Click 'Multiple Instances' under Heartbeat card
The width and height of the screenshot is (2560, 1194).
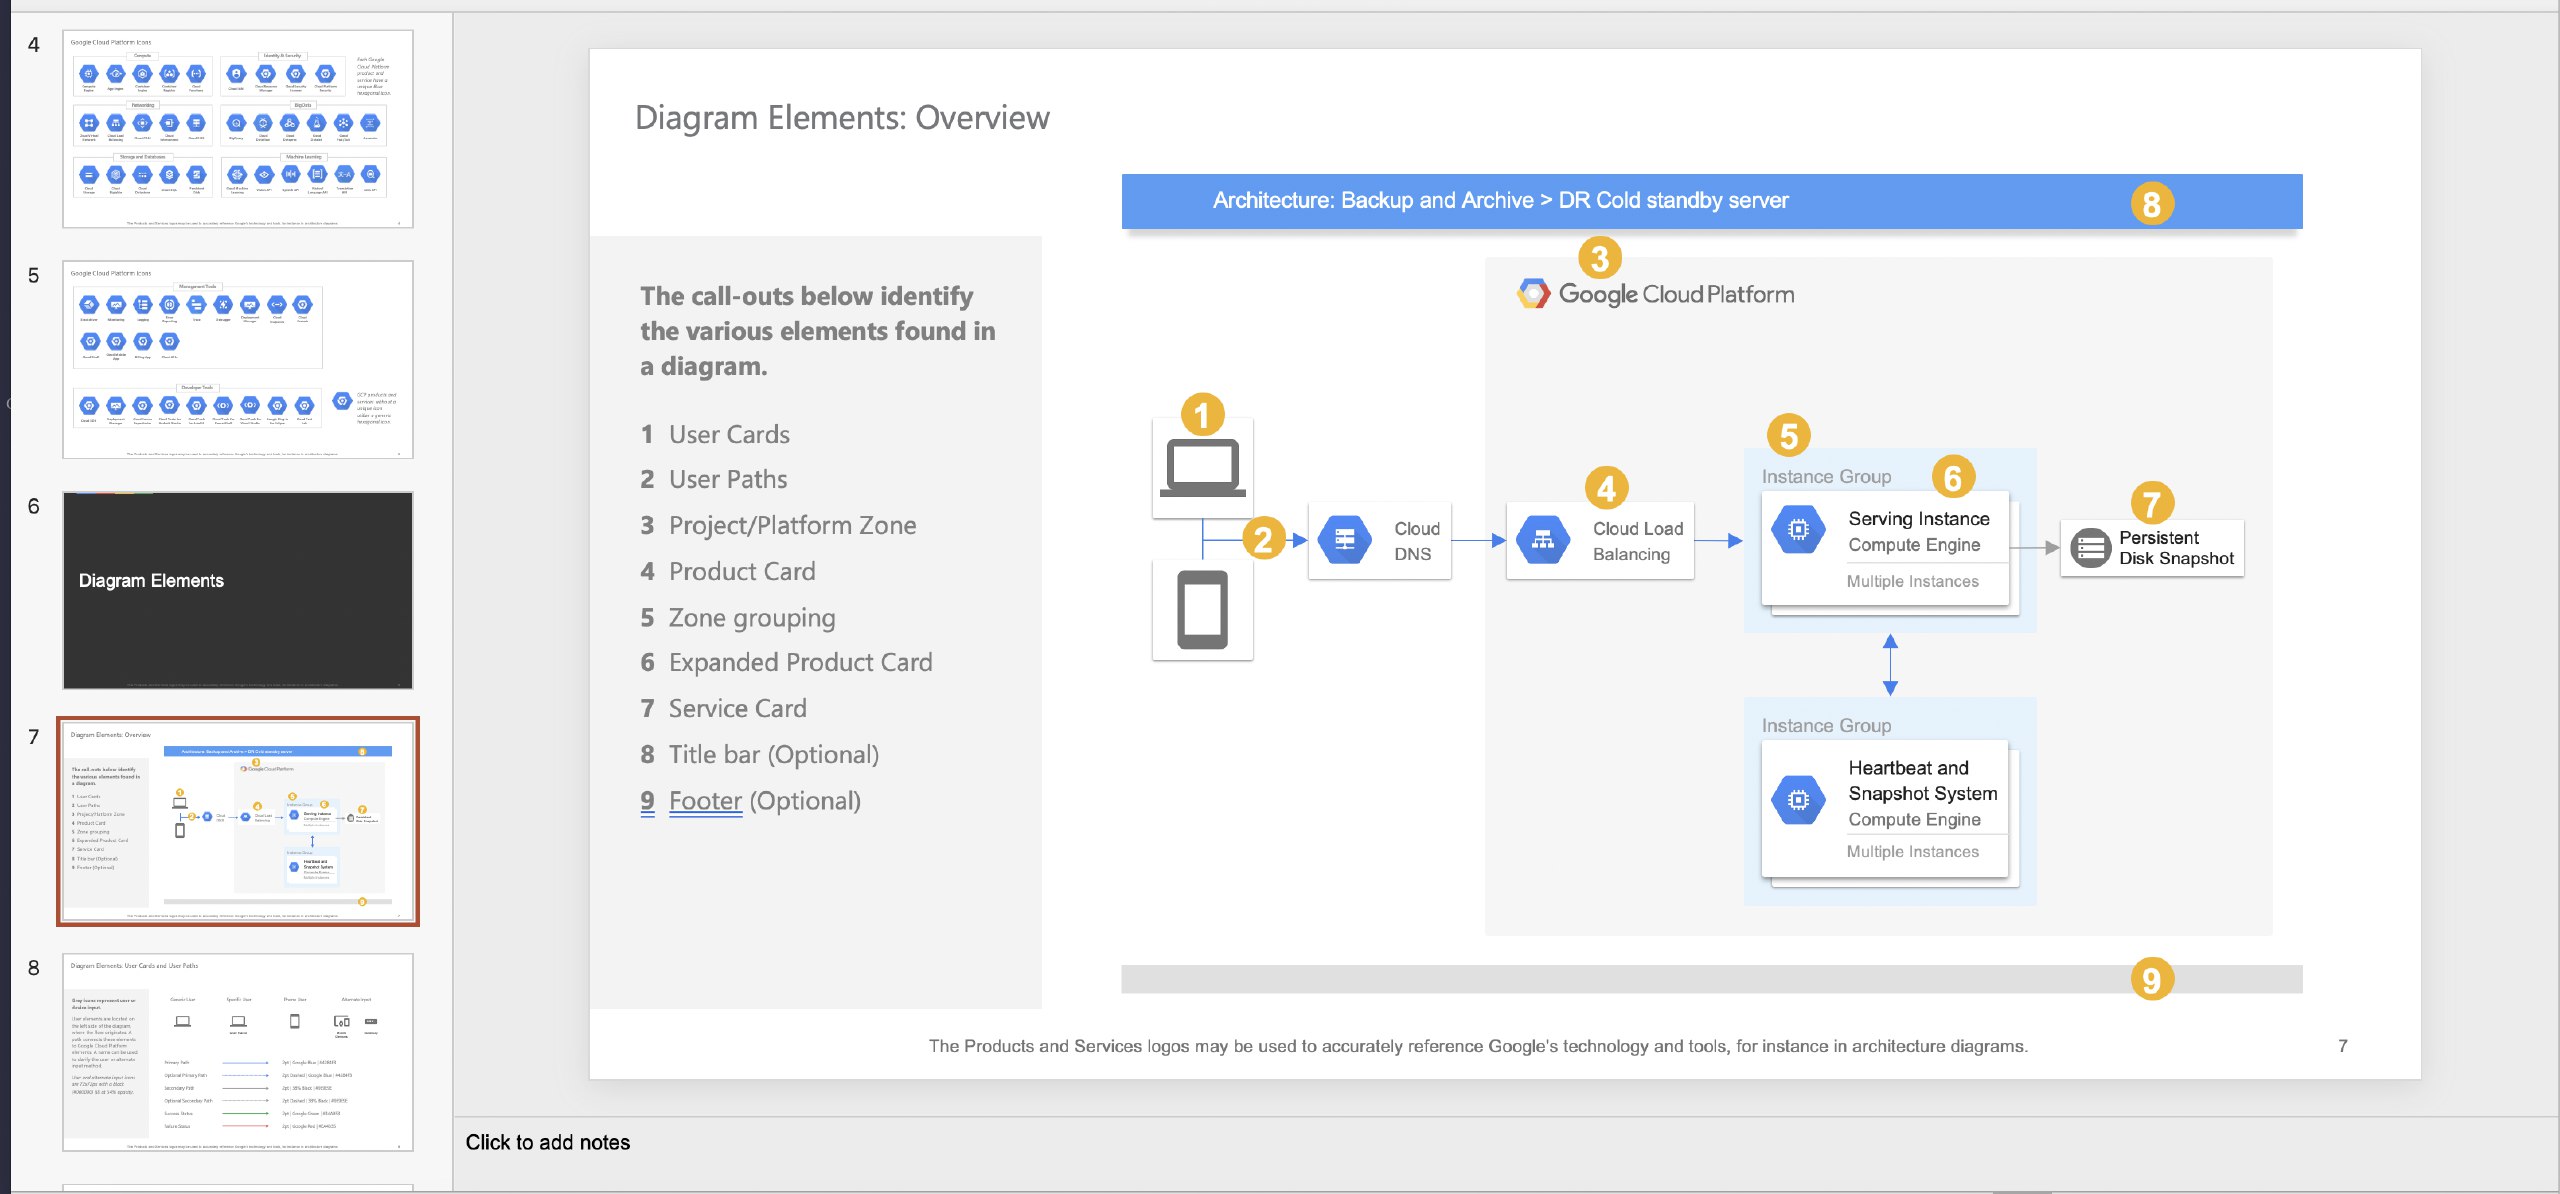pyautogui.click(x=1912, y=852)
